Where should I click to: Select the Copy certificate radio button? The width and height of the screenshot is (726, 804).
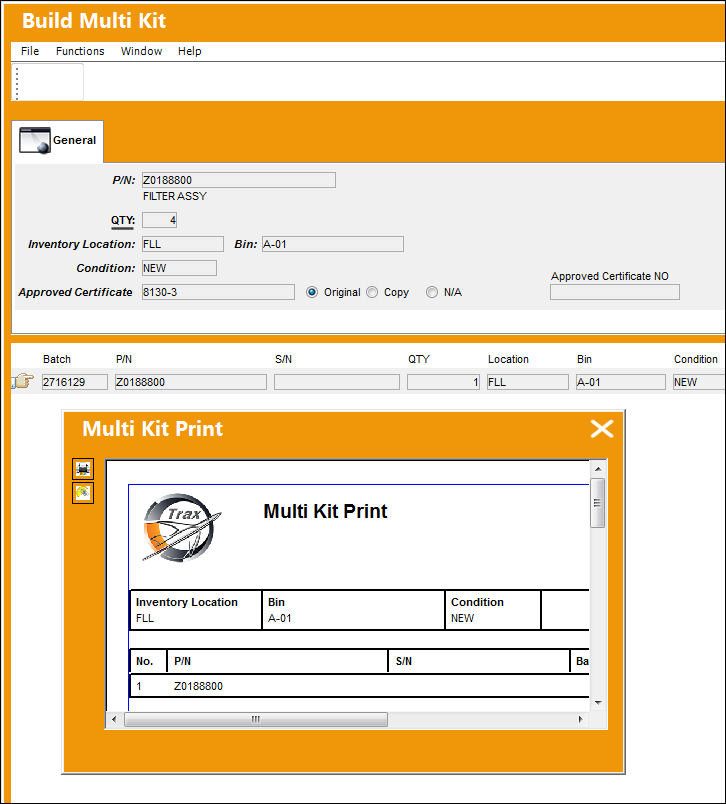(x=372, y=292)
